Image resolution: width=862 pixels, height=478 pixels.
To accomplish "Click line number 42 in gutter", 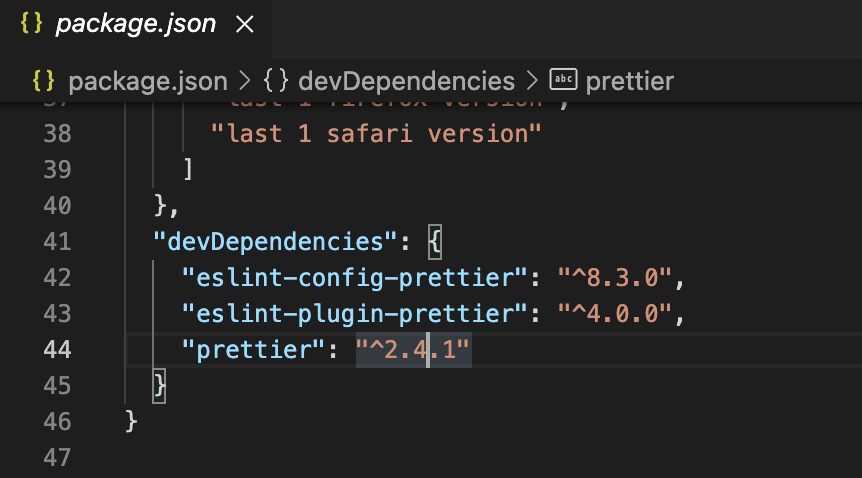I will pos(57,278).
